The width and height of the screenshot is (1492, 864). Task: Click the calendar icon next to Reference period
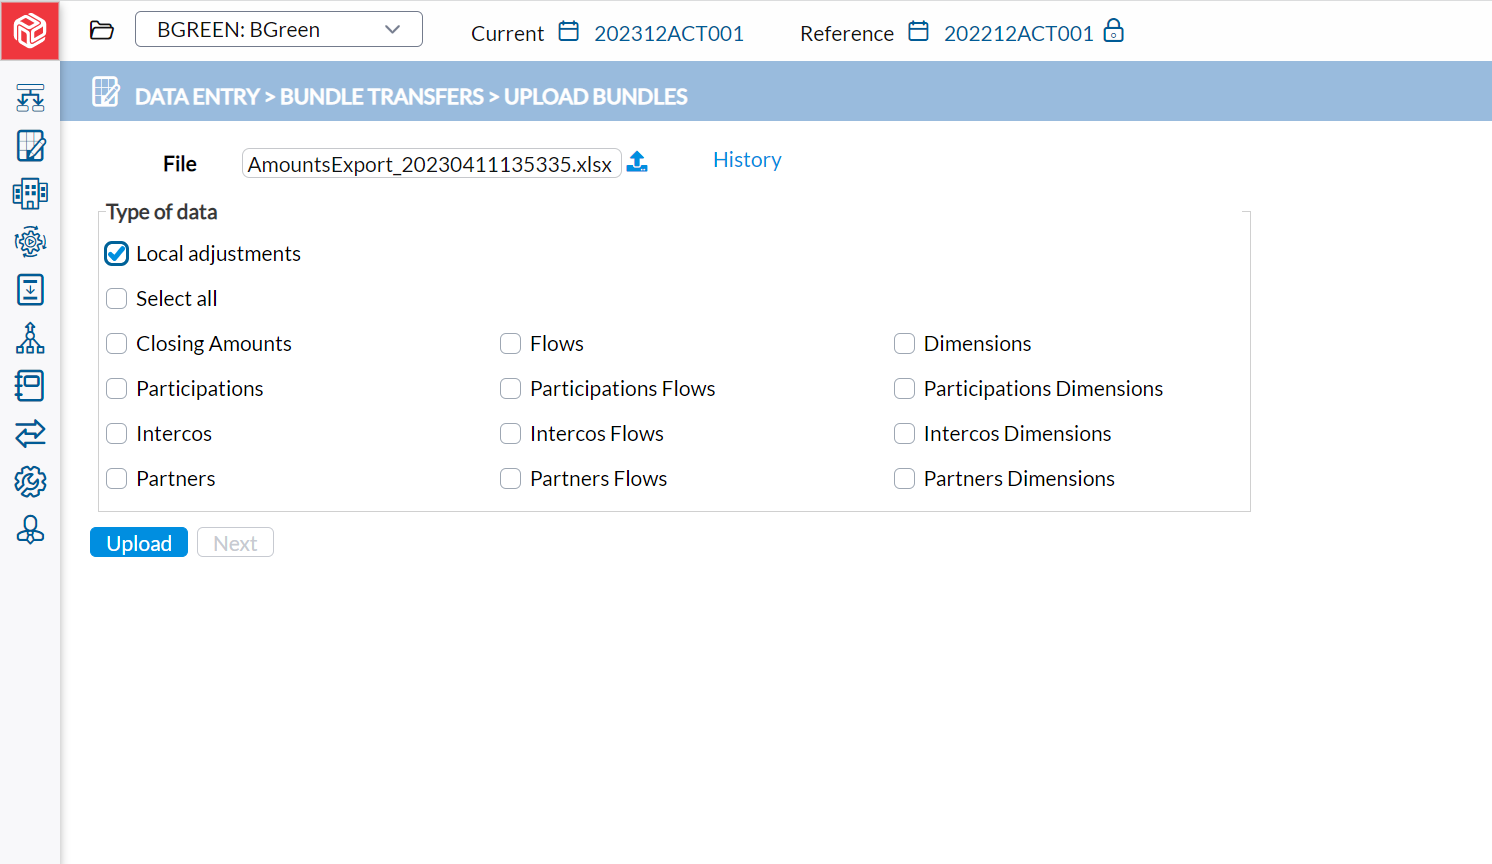[918, 31]
